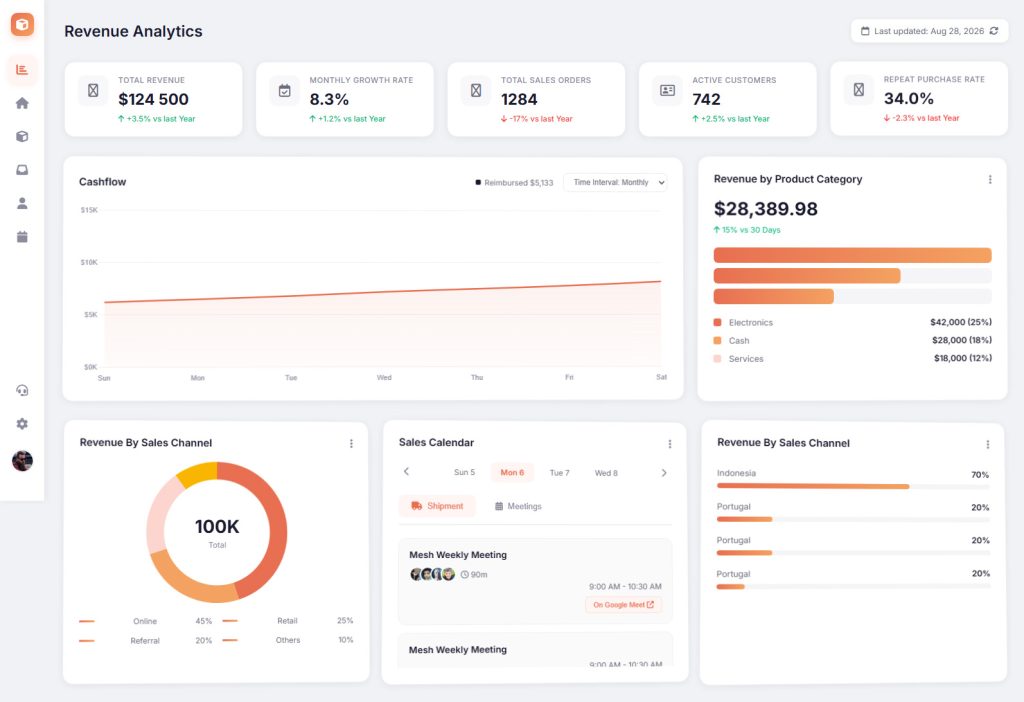Open country revenue card three-dot menu
This screenshot has width=1024, height=702.
pyautogui.click(x=987, y=444)
